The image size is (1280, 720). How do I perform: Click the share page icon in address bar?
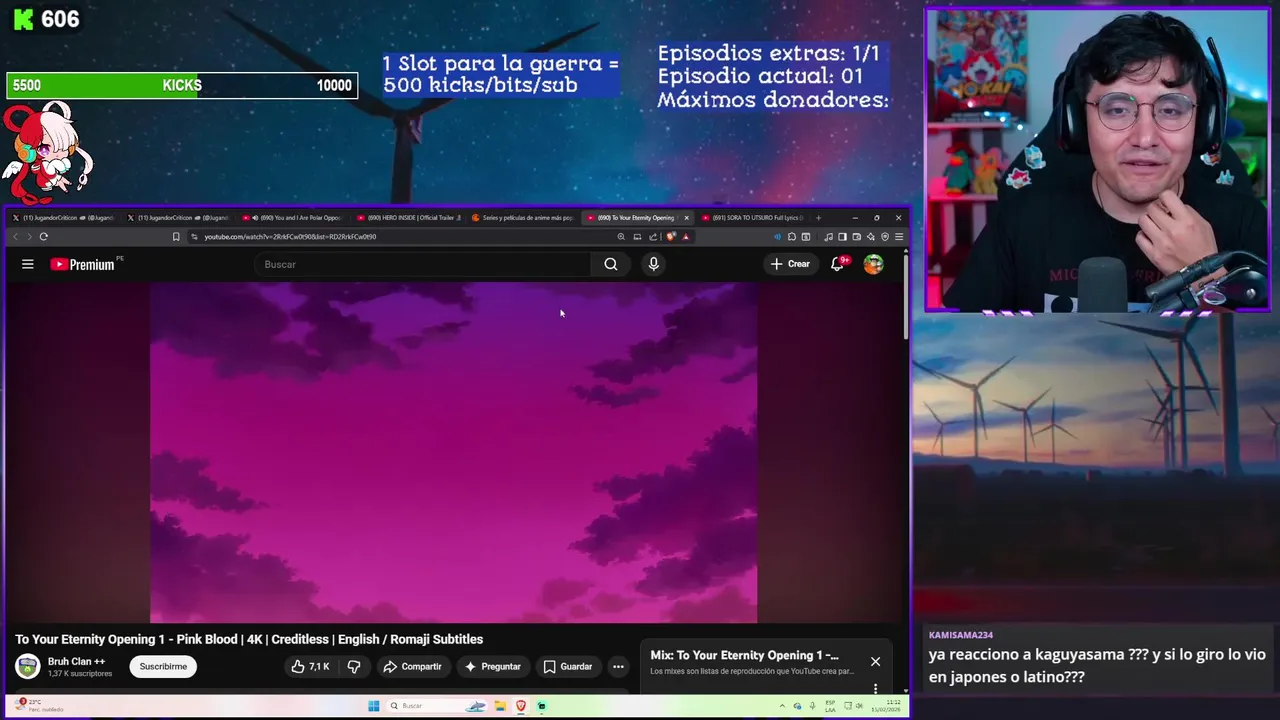click(653, 237)
